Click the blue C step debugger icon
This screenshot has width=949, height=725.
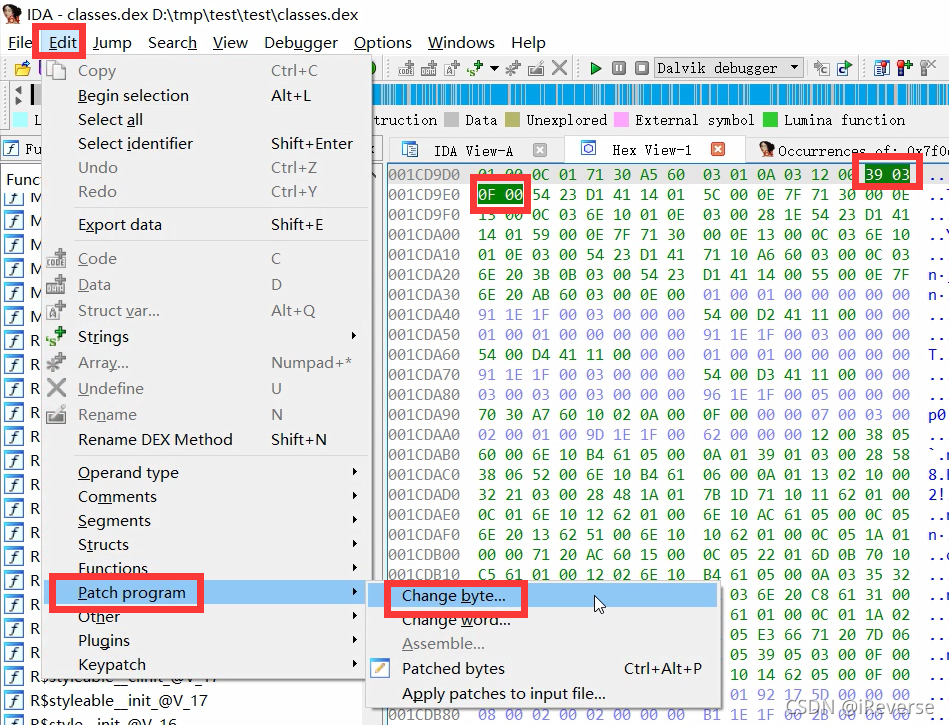[844, 68]
